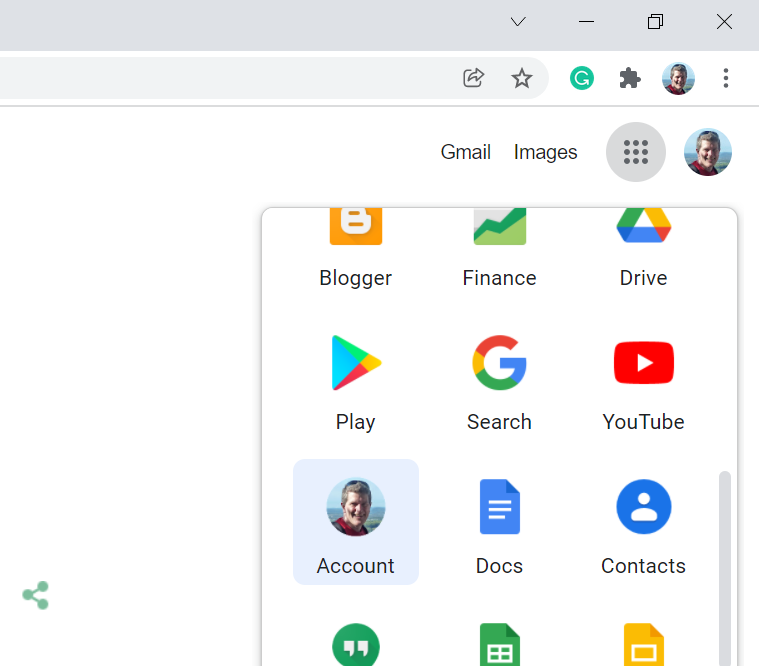Open Finance from the apps panel

tap(500, 250)
